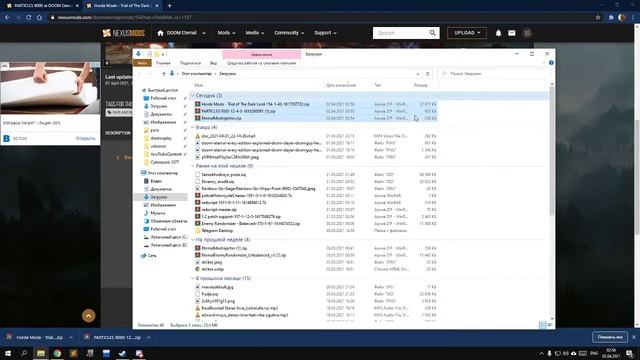
Task: Click the Explorer search Загрузки field
Action: pos(495,74)
